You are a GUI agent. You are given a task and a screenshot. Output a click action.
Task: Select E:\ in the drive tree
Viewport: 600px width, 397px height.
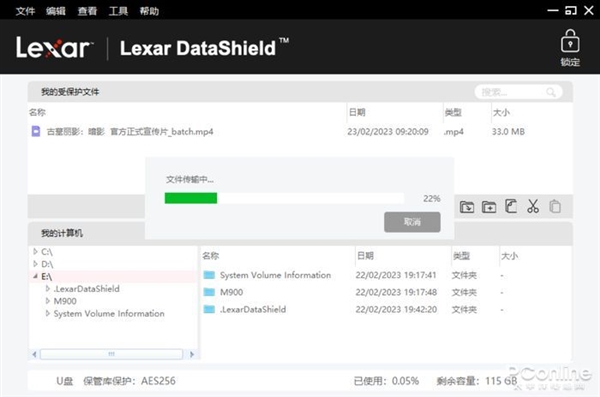coord(47,276)
